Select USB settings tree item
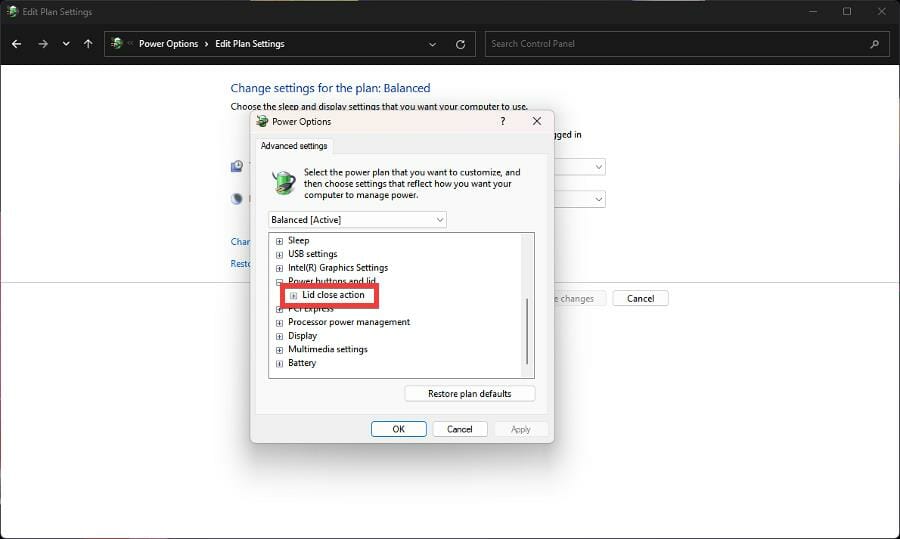The width and height of the screenshot is (900, 539). (x=313, y=254)
